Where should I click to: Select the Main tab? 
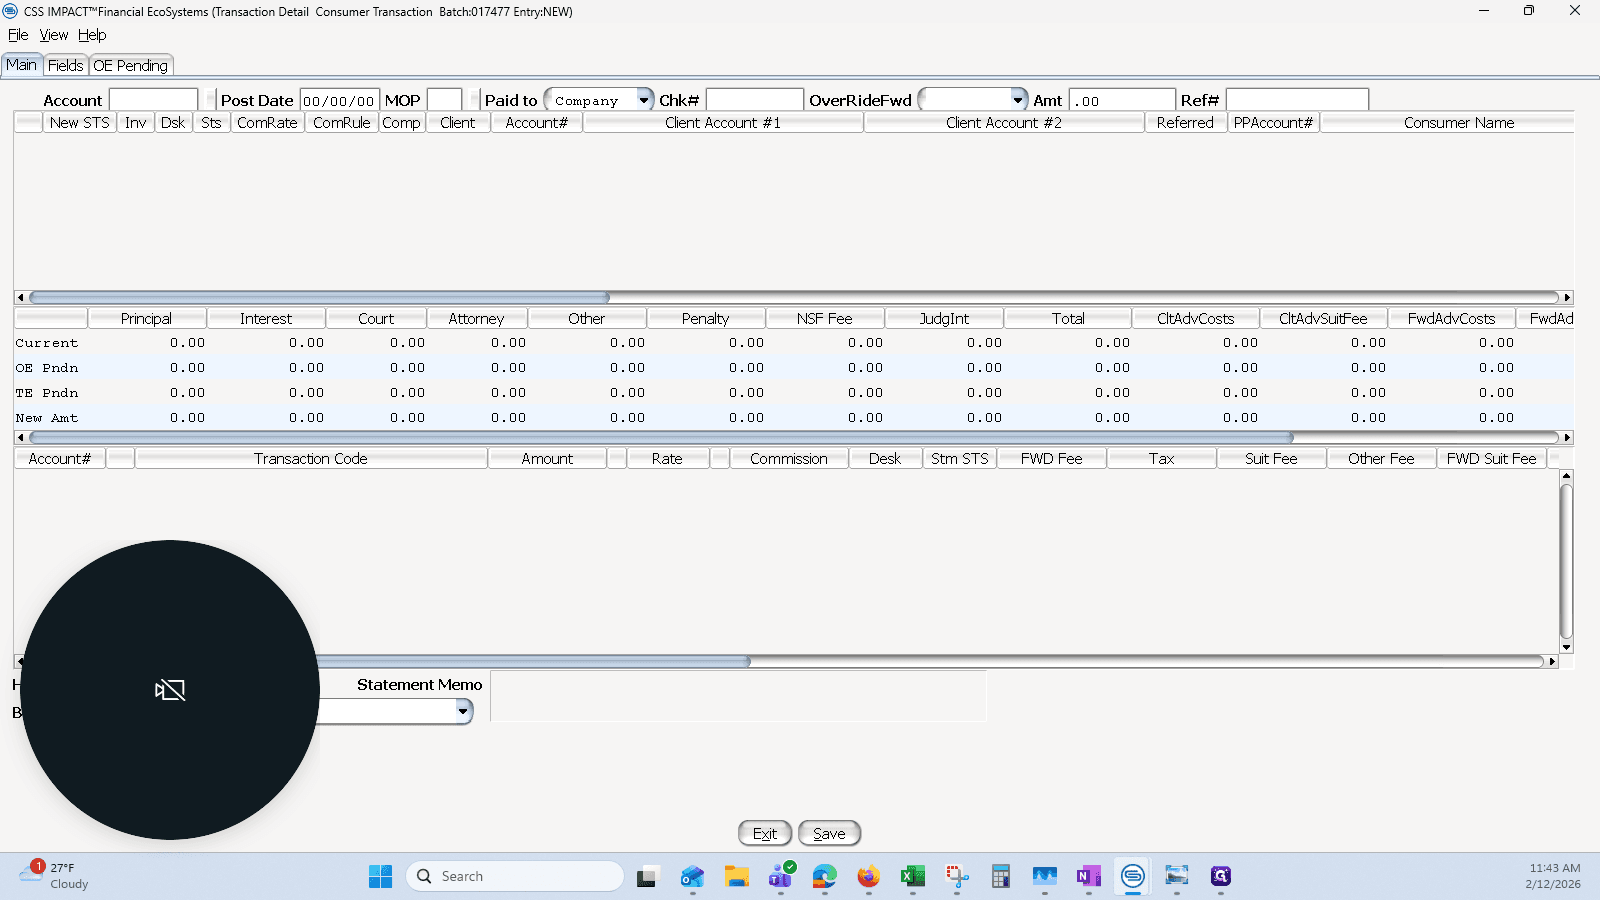point(22,65)
